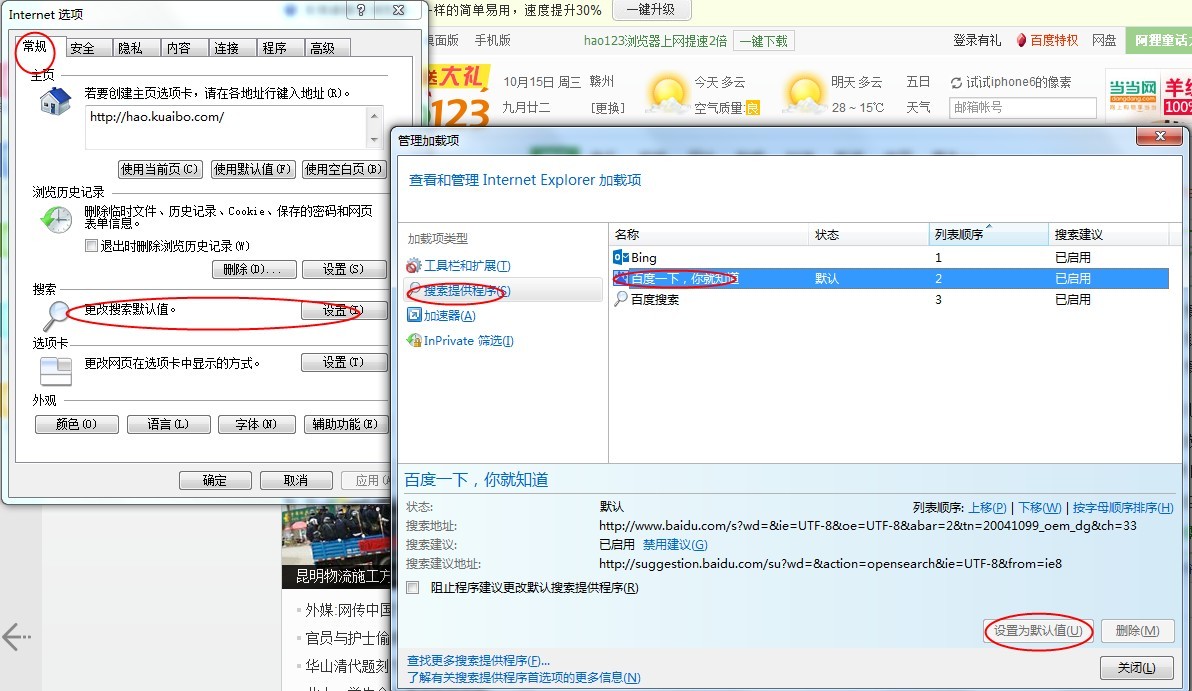Screen dimensions: 1192x691
Task: Click the 使用空白页(B) button
Action: pos(344,169)
